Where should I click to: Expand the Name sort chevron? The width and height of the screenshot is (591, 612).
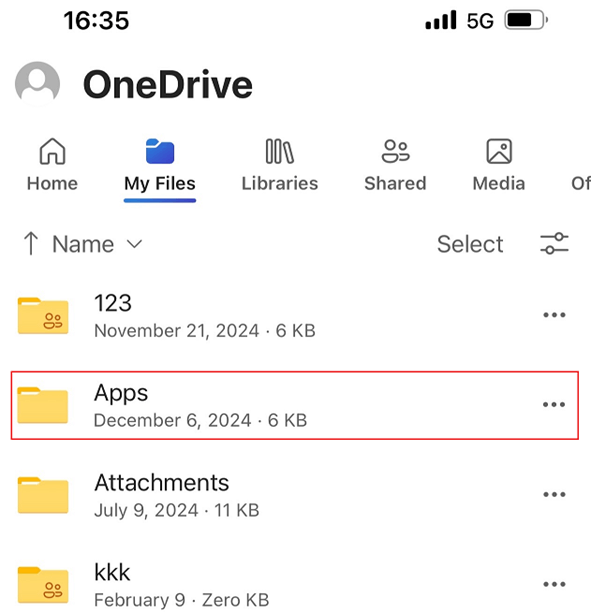pos(134,244)
